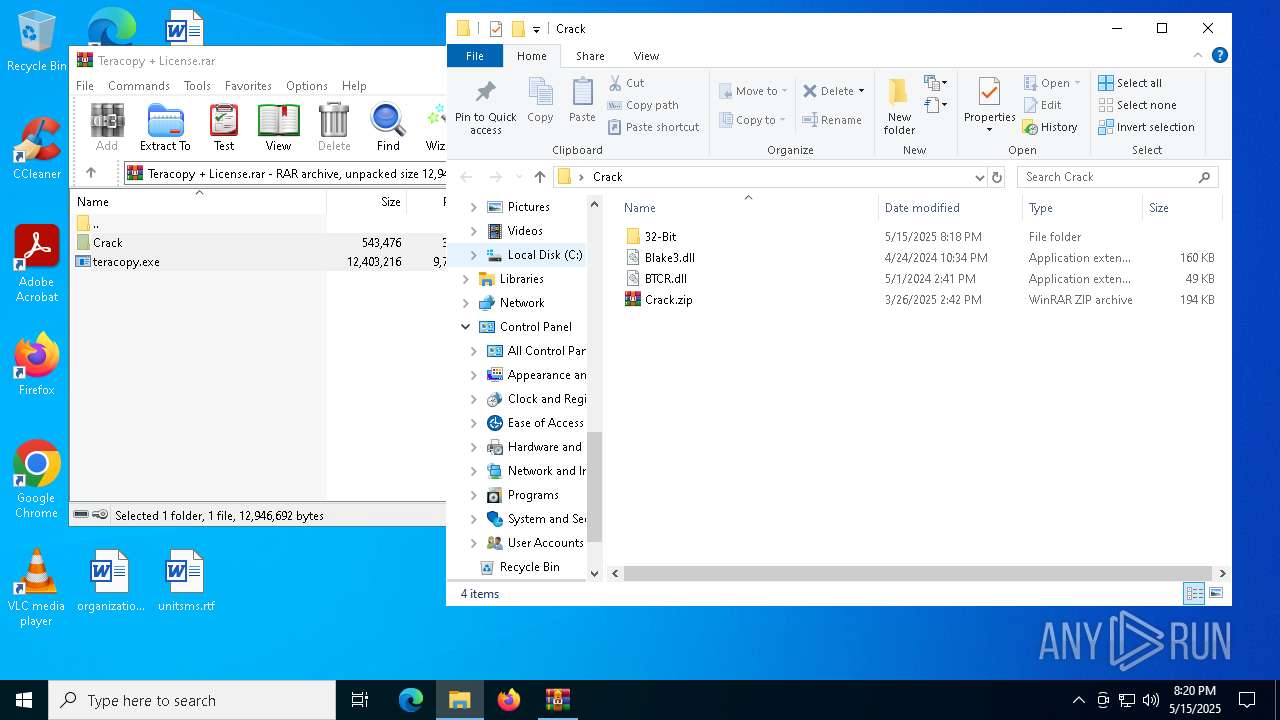
Task: Click Select none in the ribbon
Action: click(x=1137, y=105)
